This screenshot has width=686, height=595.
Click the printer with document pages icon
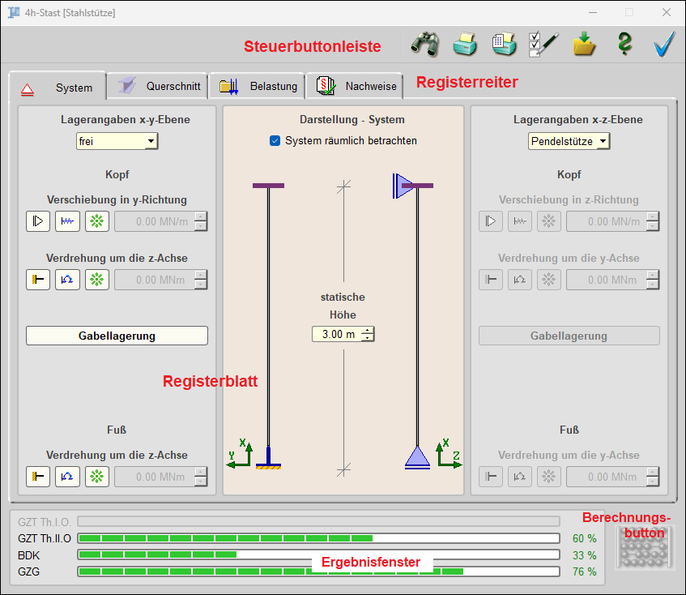504,44
